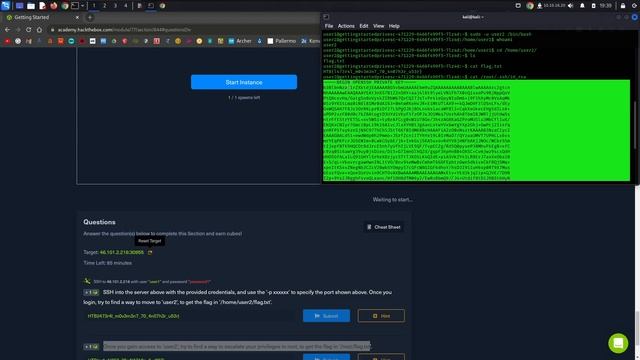Open the YouTube bookmark icon
640x360 pixels.
click(x=7, y=41)
